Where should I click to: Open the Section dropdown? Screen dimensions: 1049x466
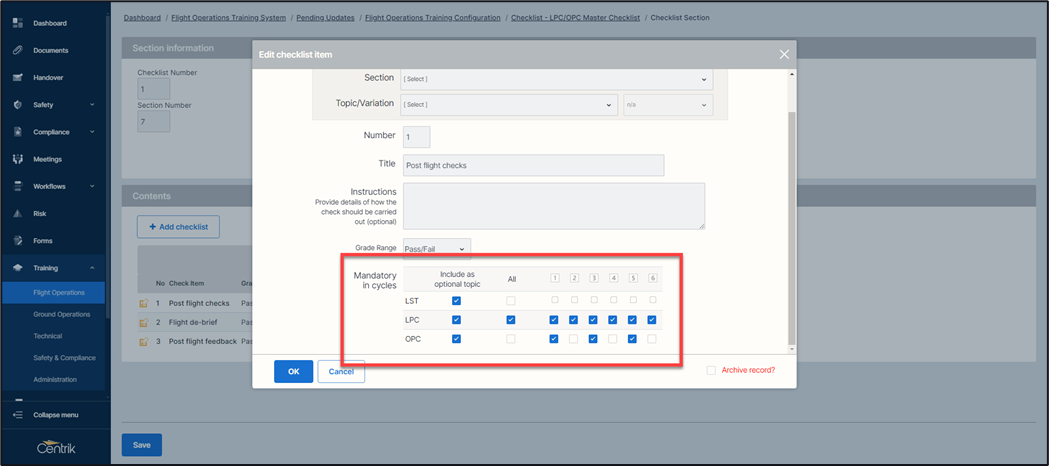[x=556, y=79]
